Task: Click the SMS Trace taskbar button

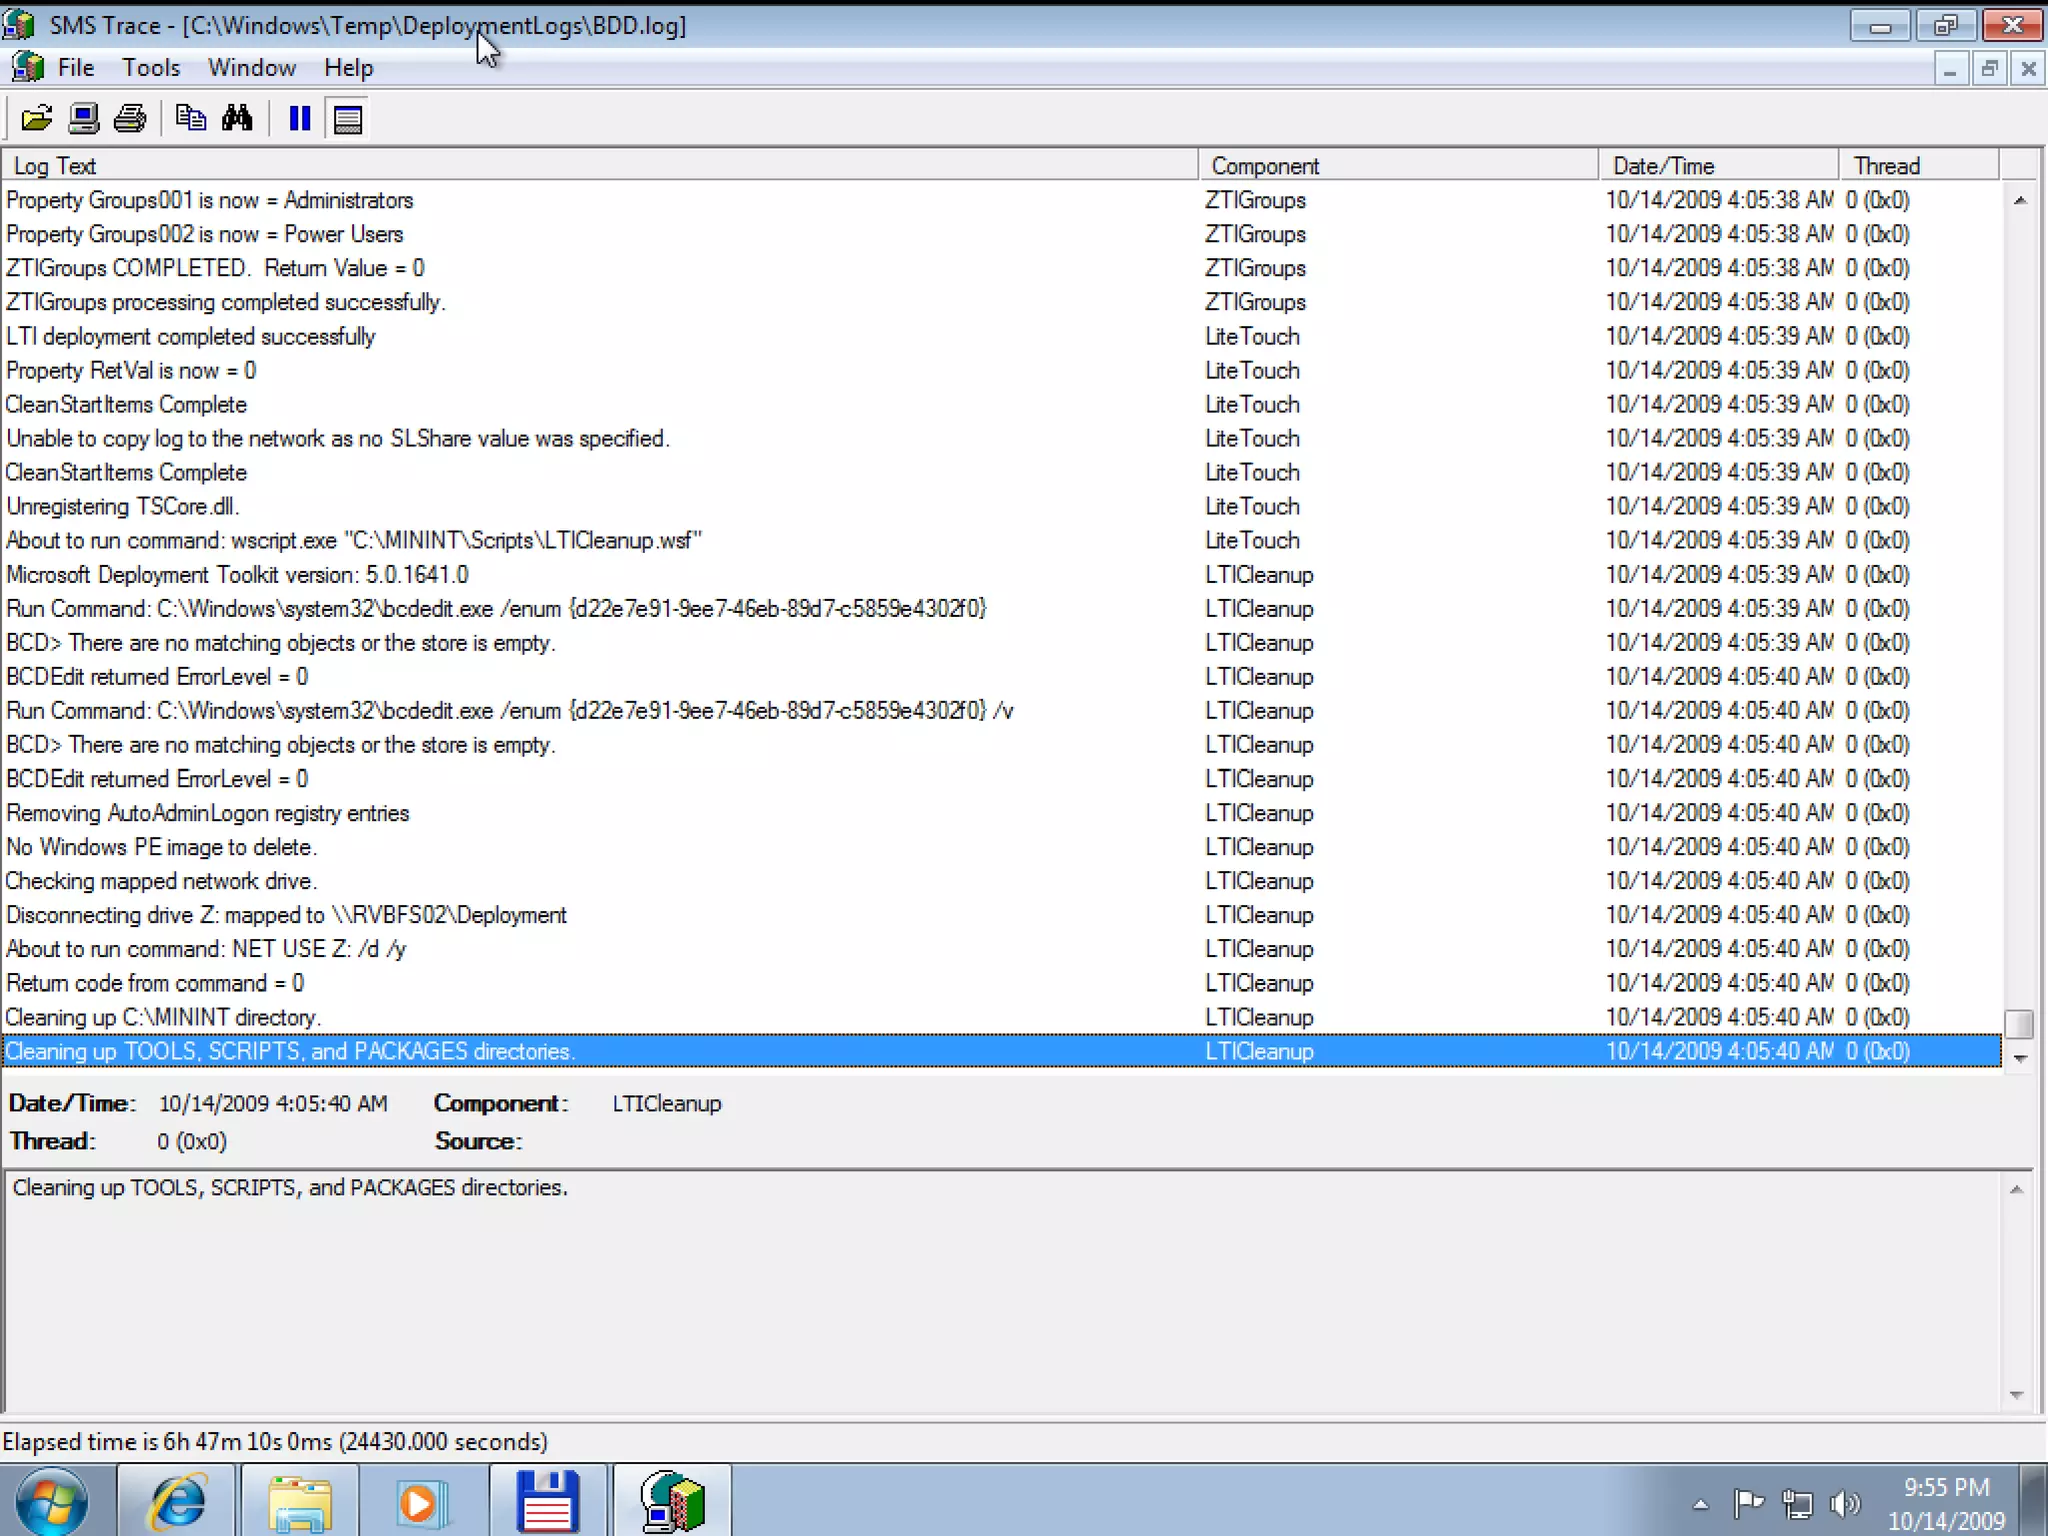Action: (x=672, y=1501)
